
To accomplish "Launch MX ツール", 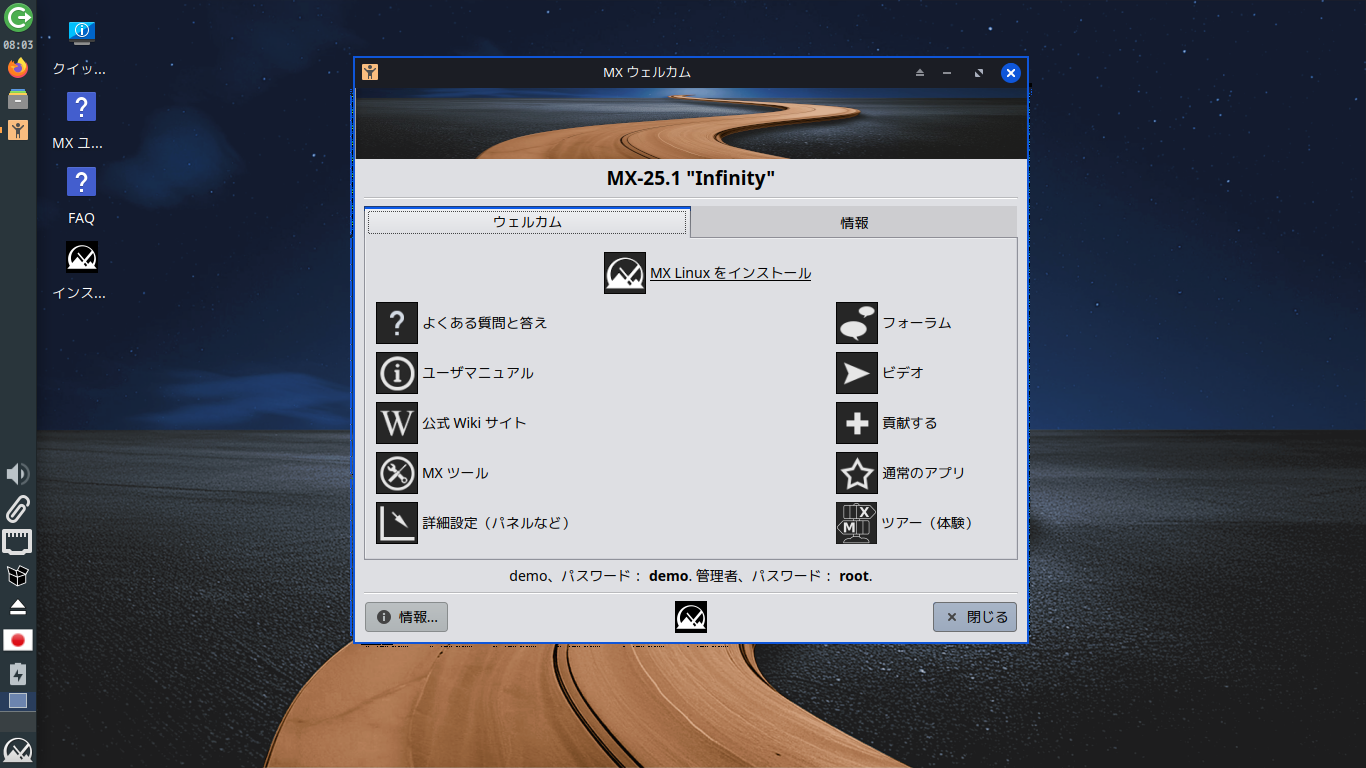I will pyautogui.click(x=432, y=473).
